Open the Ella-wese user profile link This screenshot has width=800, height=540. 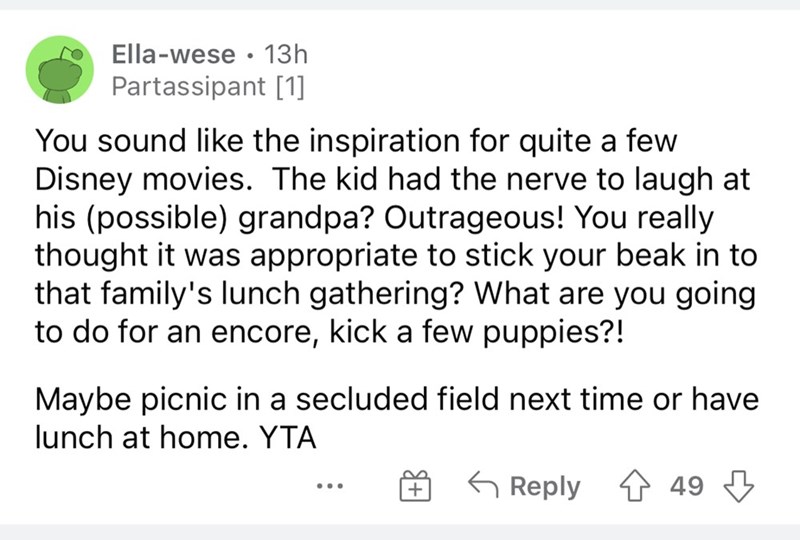[173, 54]
